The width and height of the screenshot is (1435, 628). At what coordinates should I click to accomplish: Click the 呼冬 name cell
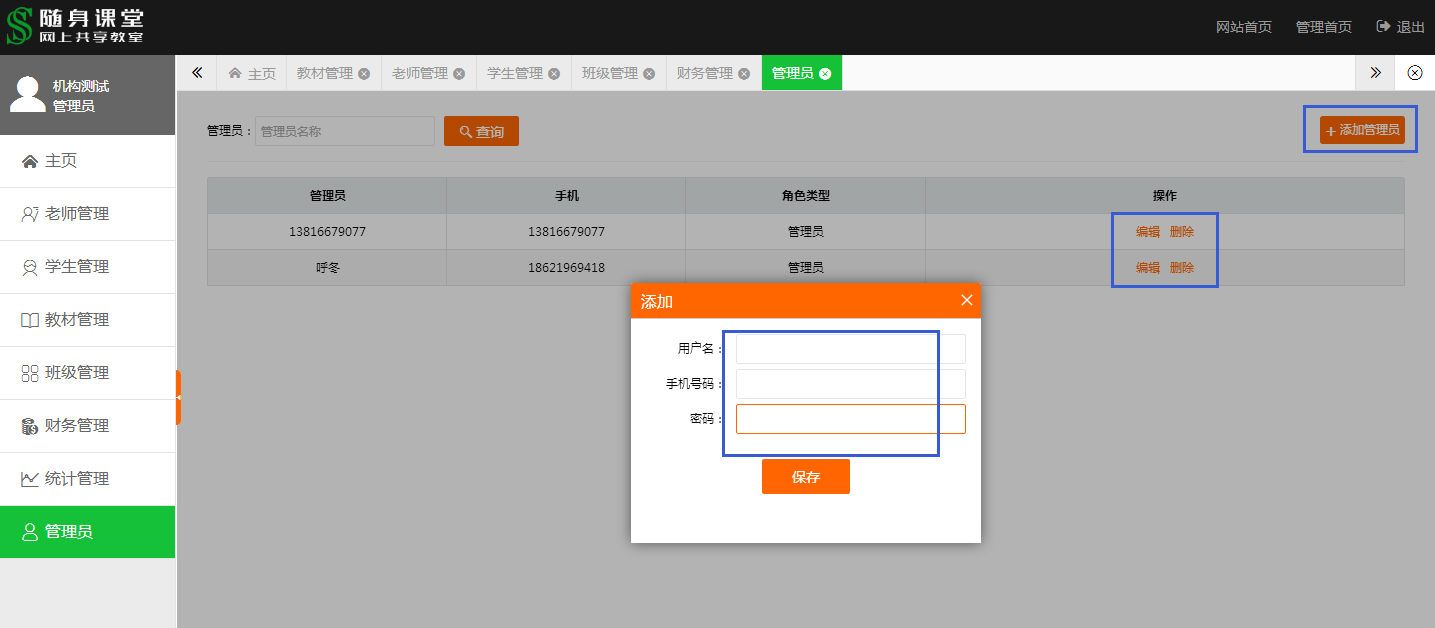pos(327,268)
